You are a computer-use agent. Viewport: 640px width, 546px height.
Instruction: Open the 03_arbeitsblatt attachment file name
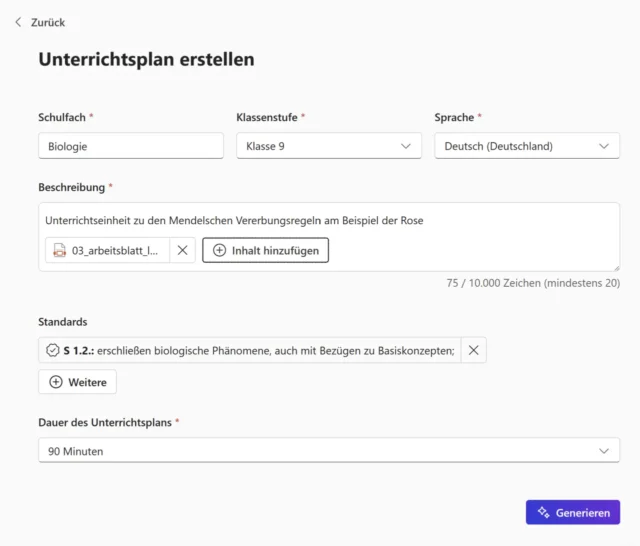click(115, 251)
